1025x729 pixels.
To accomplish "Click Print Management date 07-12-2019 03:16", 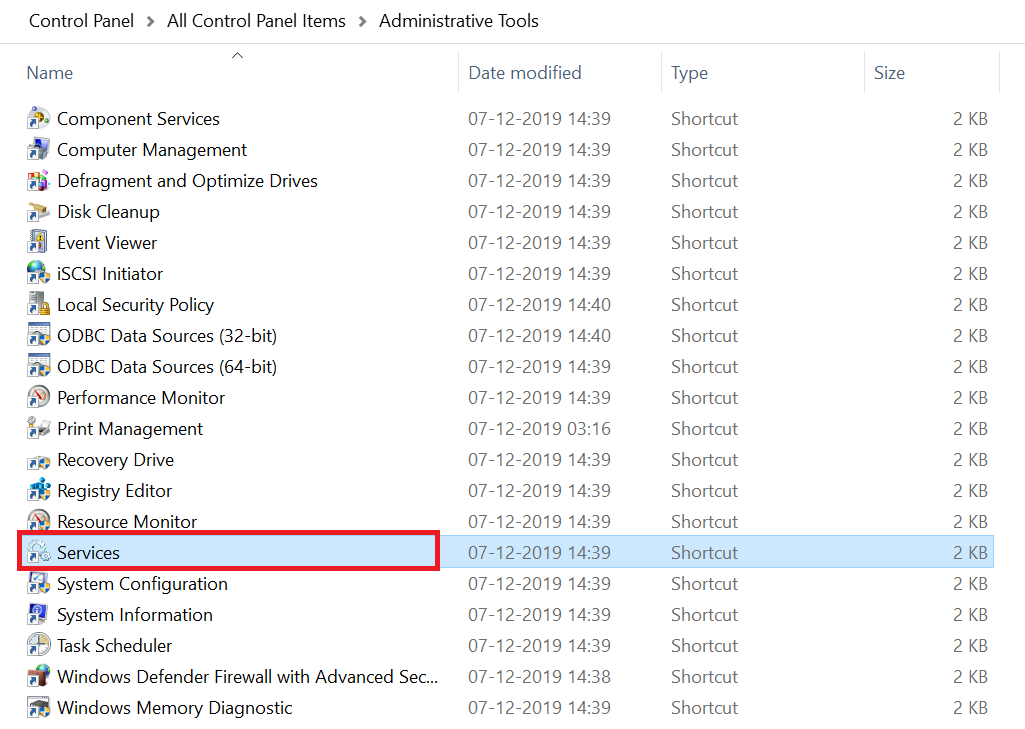I will point(539,429).
